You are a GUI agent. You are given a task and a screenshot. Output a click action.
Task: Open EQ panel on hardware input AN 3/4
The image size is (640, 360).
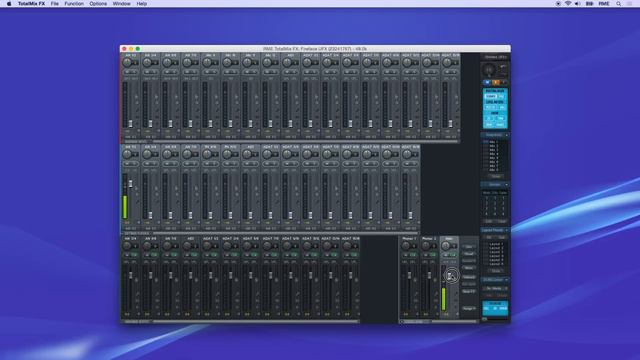[x=156, y=117]
